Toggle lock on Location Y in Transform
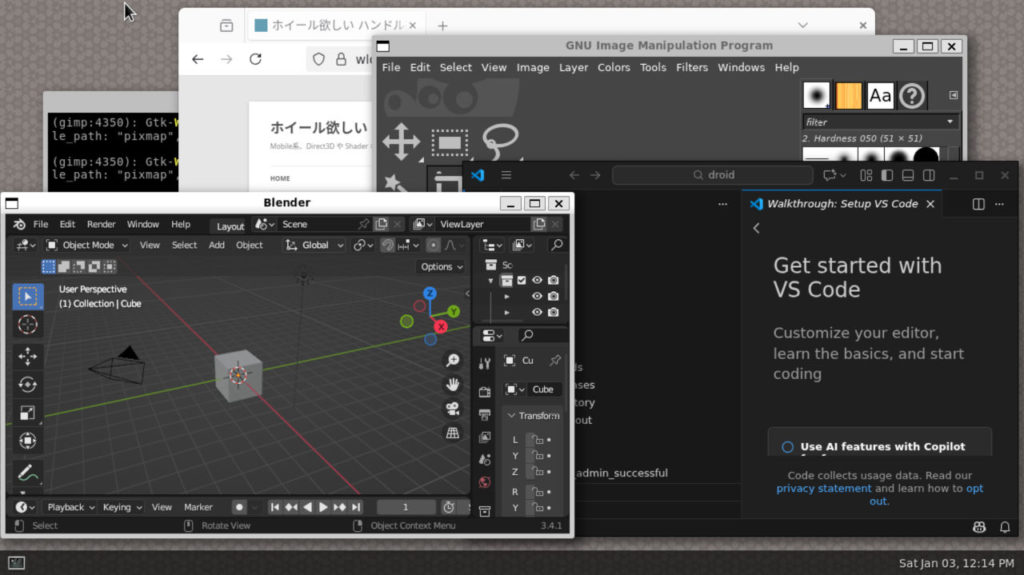The height and width of the screenshot is (575, 1024). (x=538, y=455)
